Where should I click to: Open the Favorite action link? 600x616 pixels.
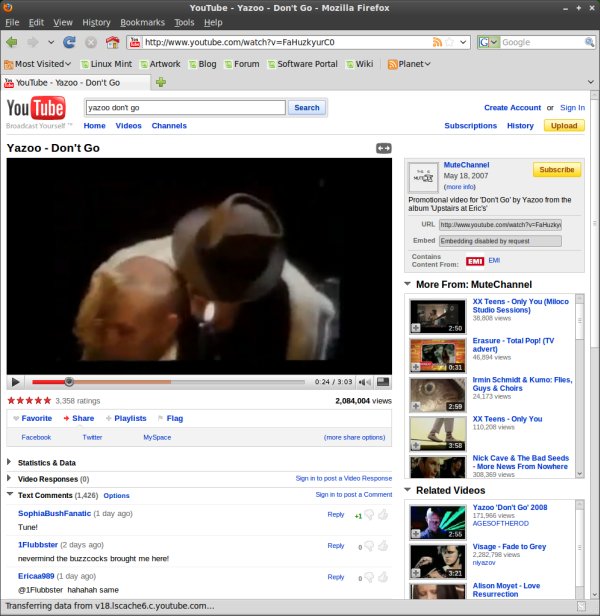(x=37, y=418)
